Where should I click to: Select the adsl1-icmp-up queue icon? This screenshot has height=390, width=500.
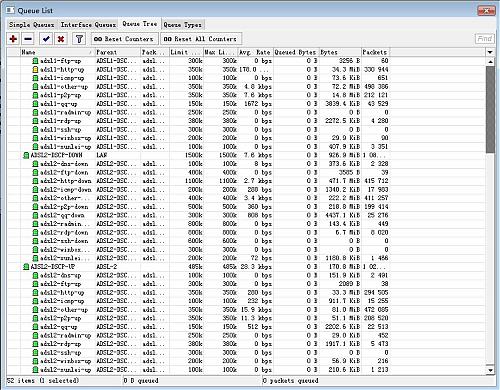(35, 78)
